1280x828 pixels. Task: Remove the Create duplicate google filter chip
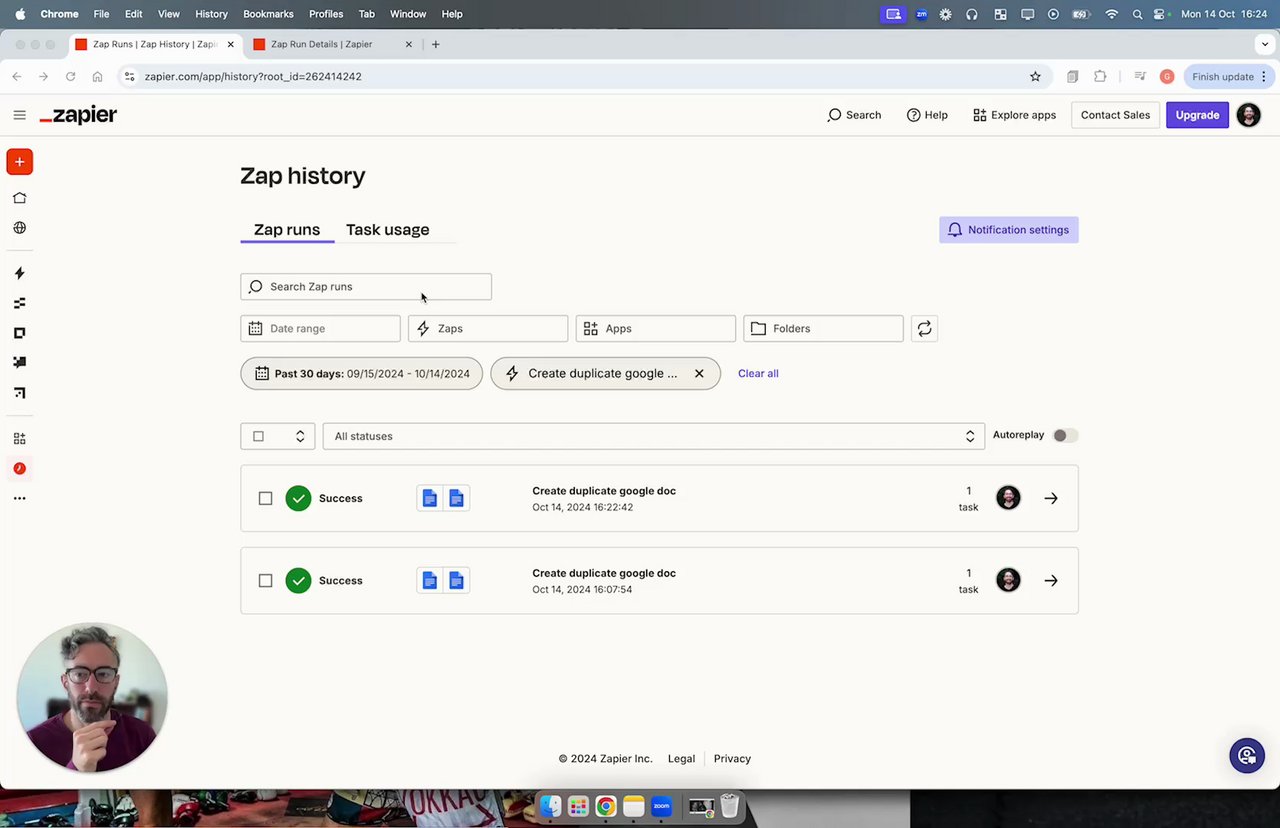(699, 373)
